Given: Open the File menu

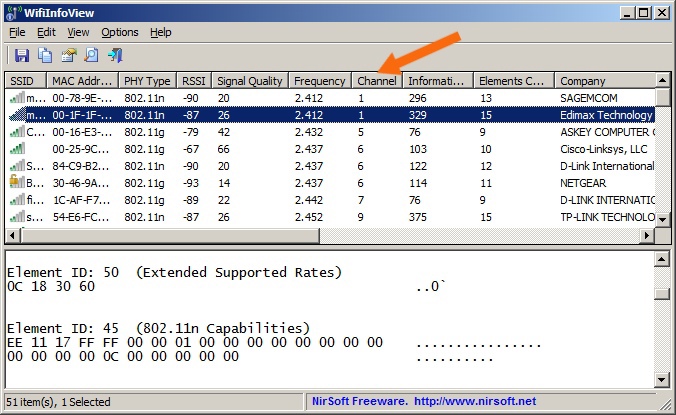Looking at the screenshot, I should [x=17, y=32].
